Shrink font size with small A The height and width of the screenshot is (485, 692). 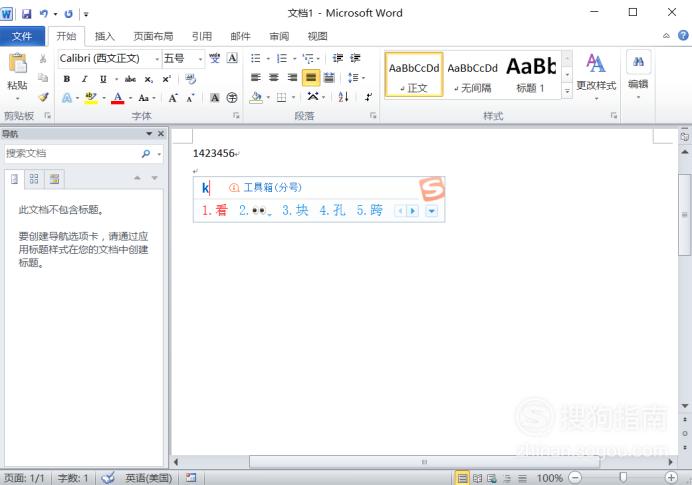(190, 98)
